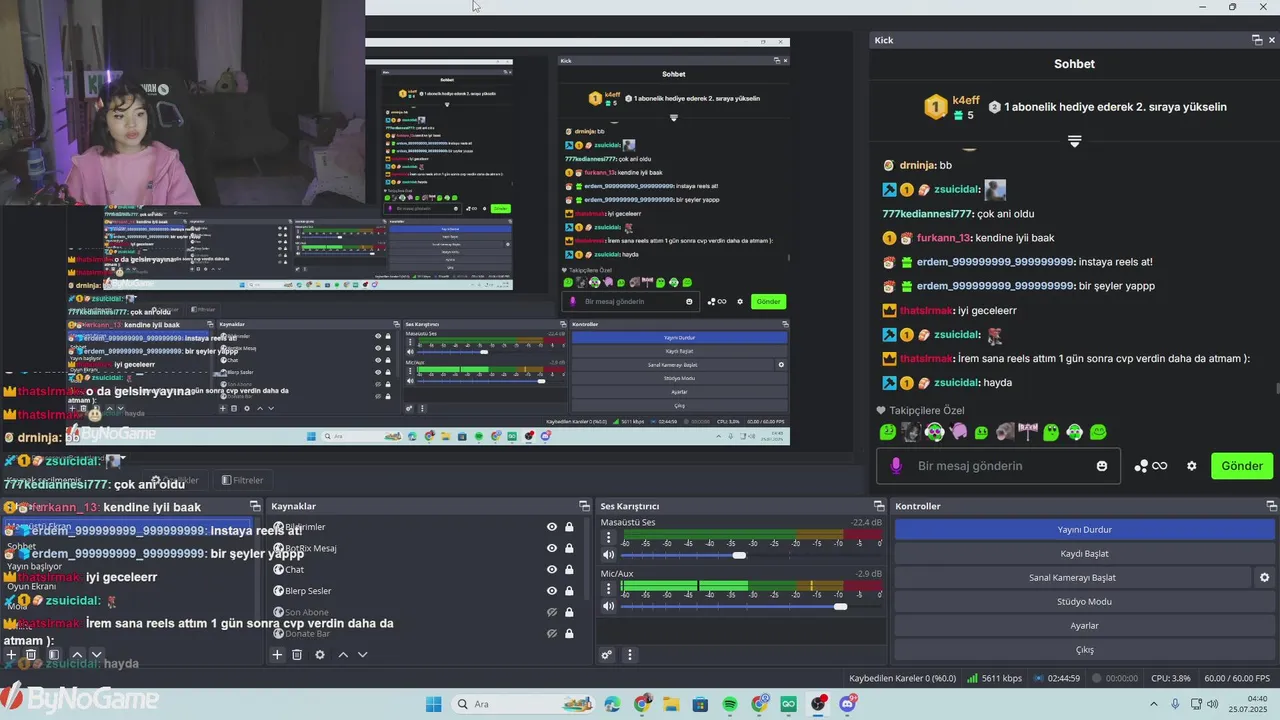Mute the Masaüstü Ses channel
Image resolution: width=1280 pixels, height=720 pixels.
point(608,555)
